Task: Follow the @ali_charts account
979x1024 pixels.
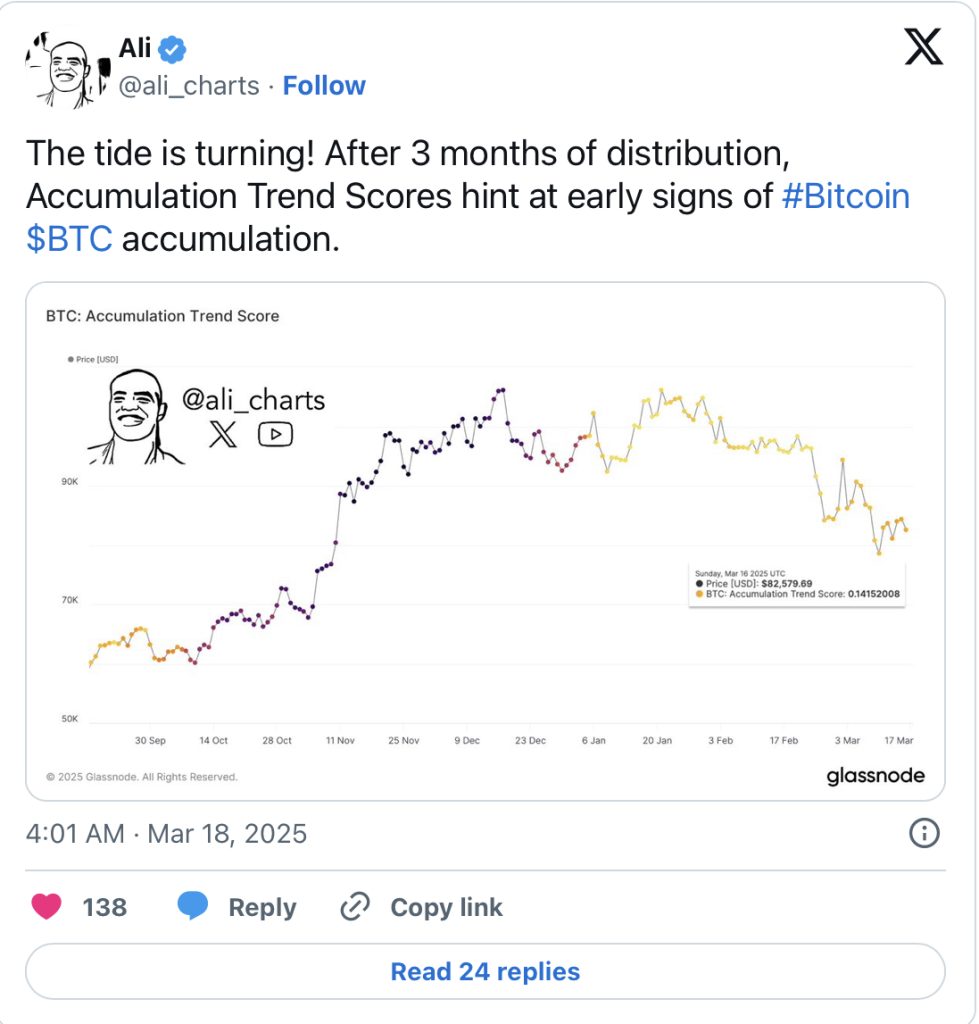Action: [324, 86]
